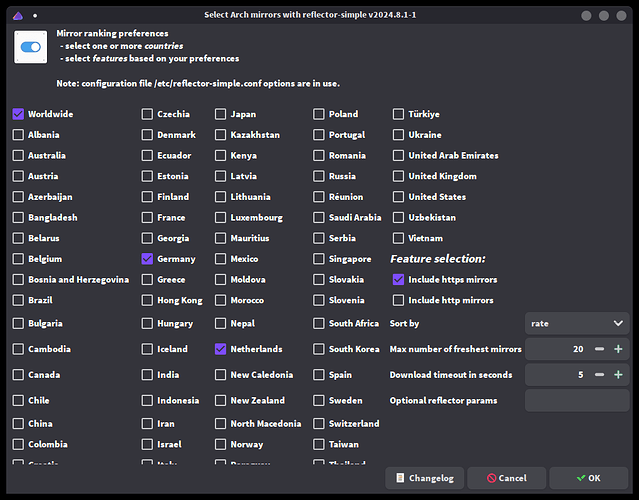639x500 pixels.
Task: Decrease max number of freshest mirrors
Action: point(599,349)
